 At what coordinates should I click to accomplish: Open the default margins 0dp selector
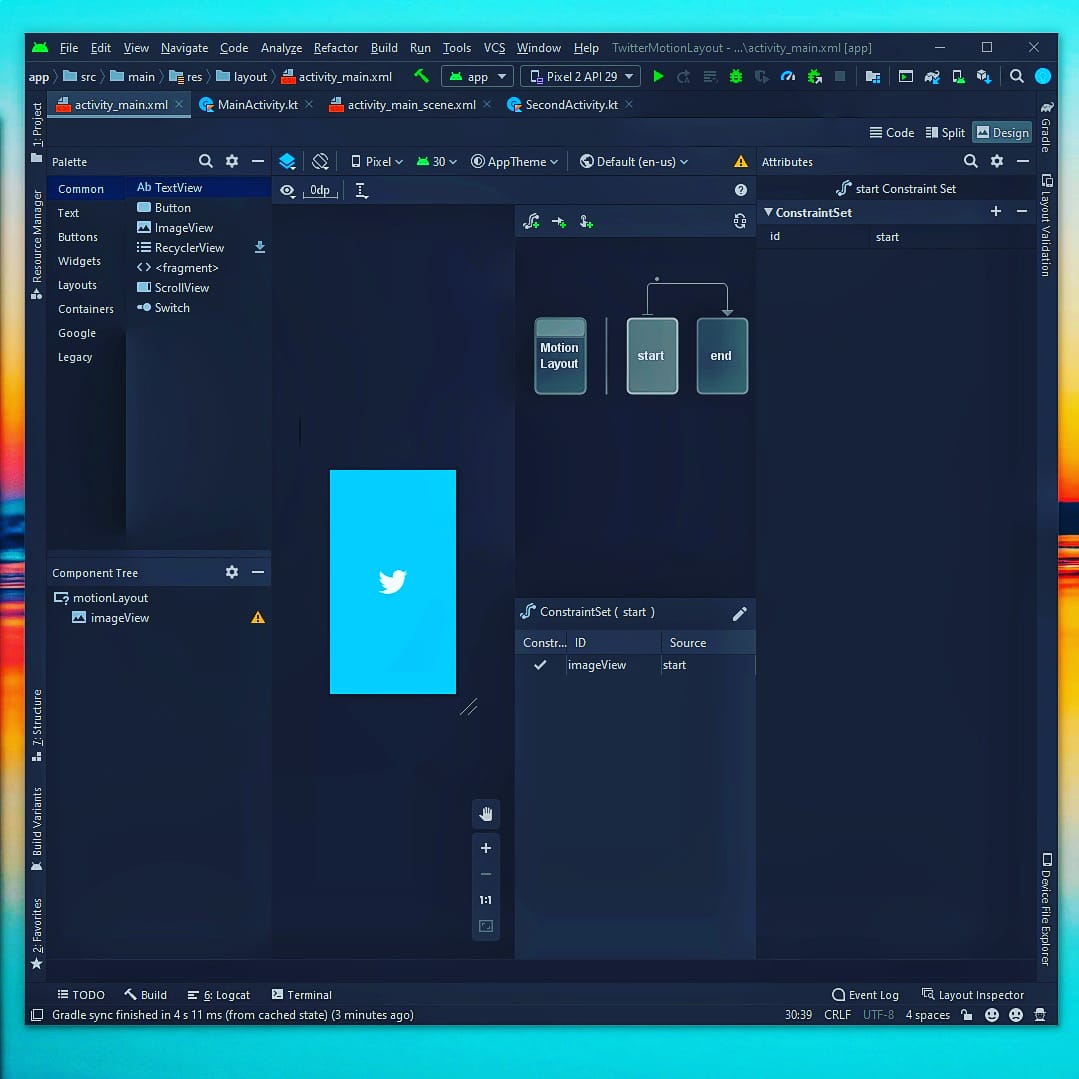[320, 191]
